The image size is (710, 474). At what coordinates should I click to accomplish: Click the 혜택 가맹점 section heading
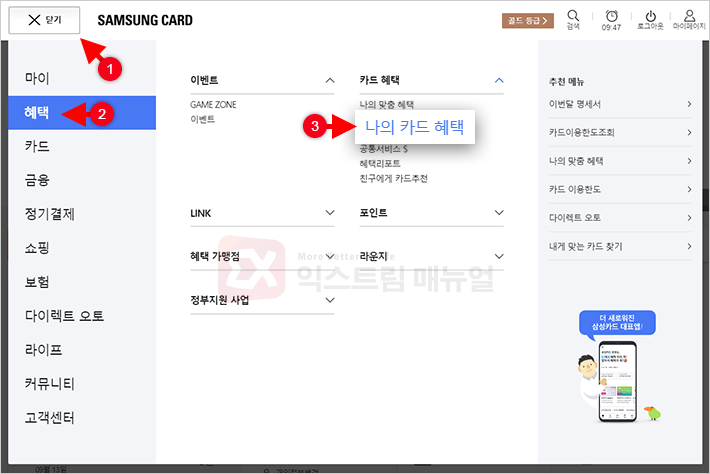click(x=215, y=256)
